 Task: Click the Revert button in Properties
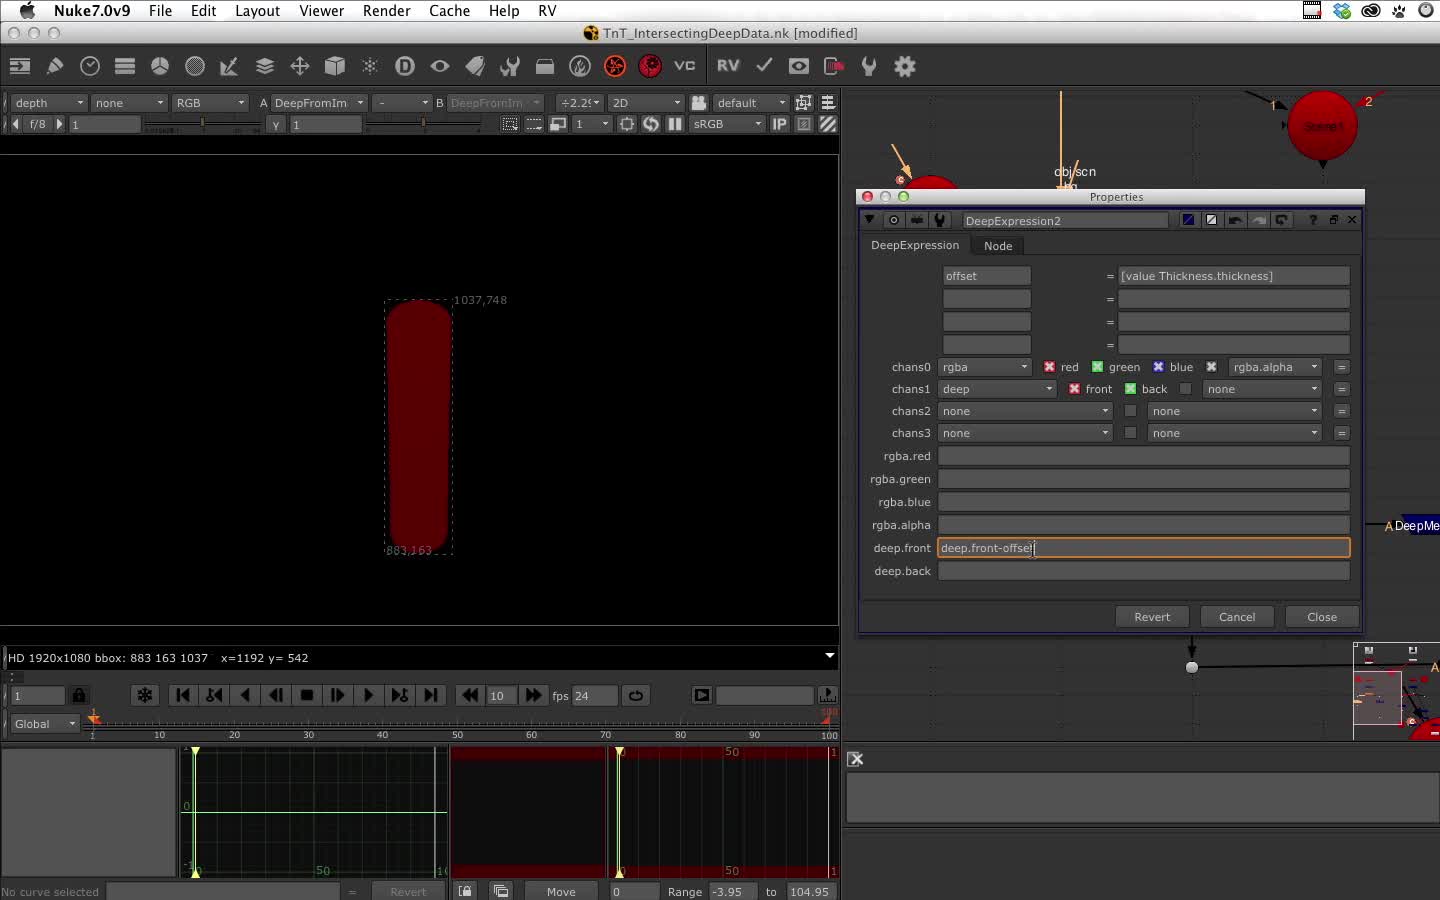pos(1152,617)
